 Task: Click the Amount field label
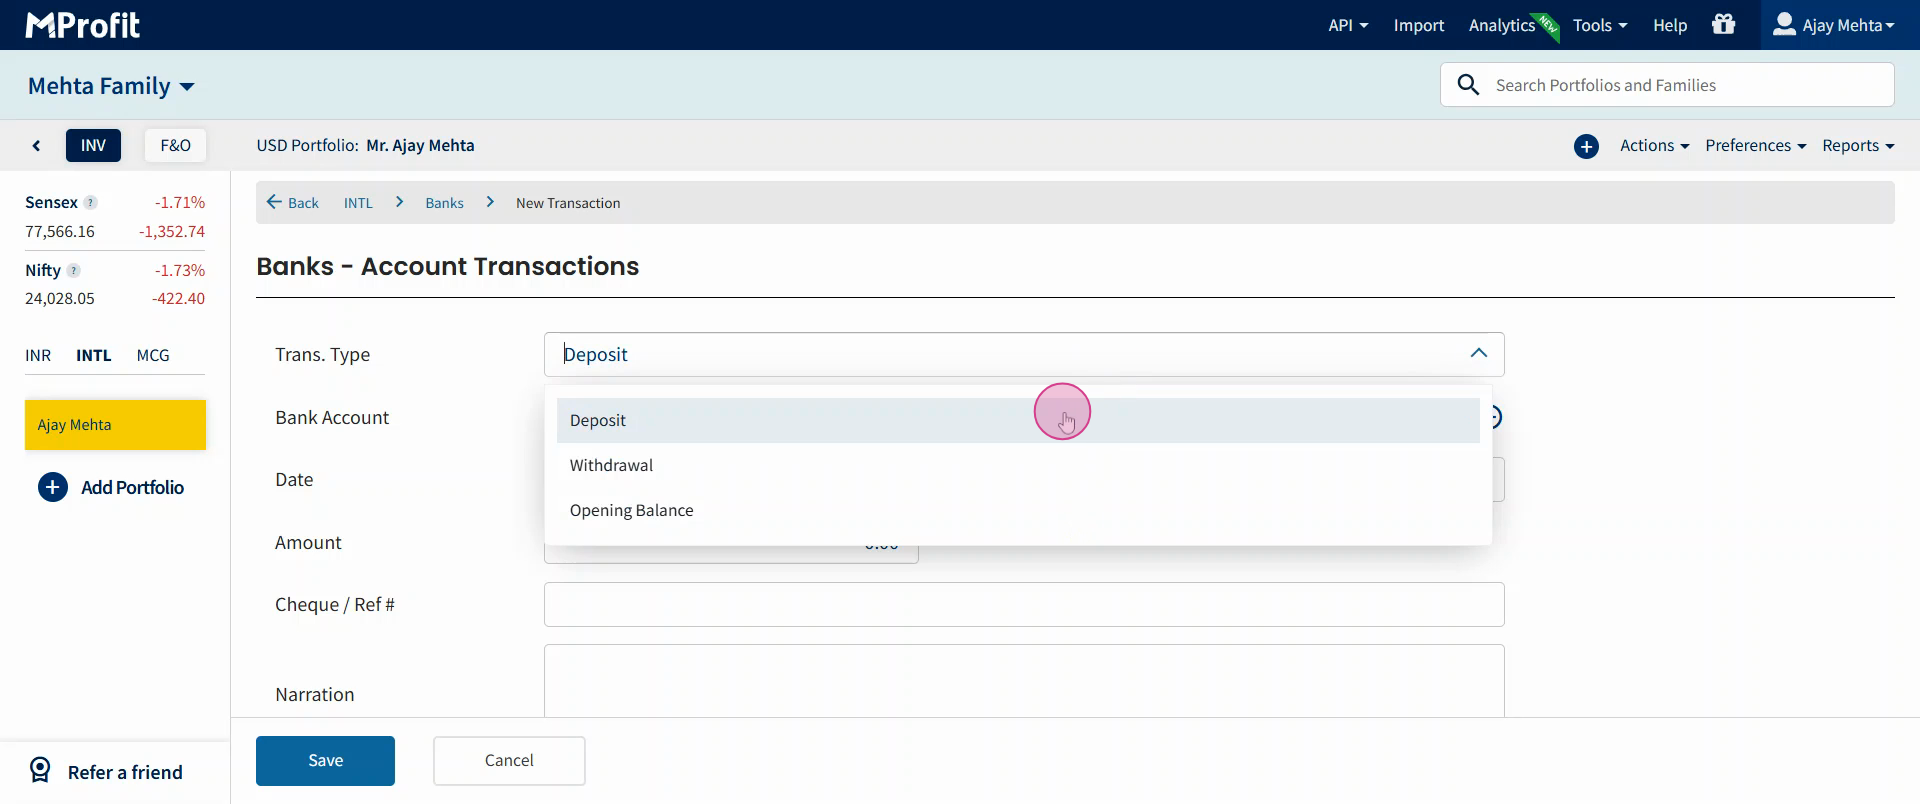pos(308,542)
